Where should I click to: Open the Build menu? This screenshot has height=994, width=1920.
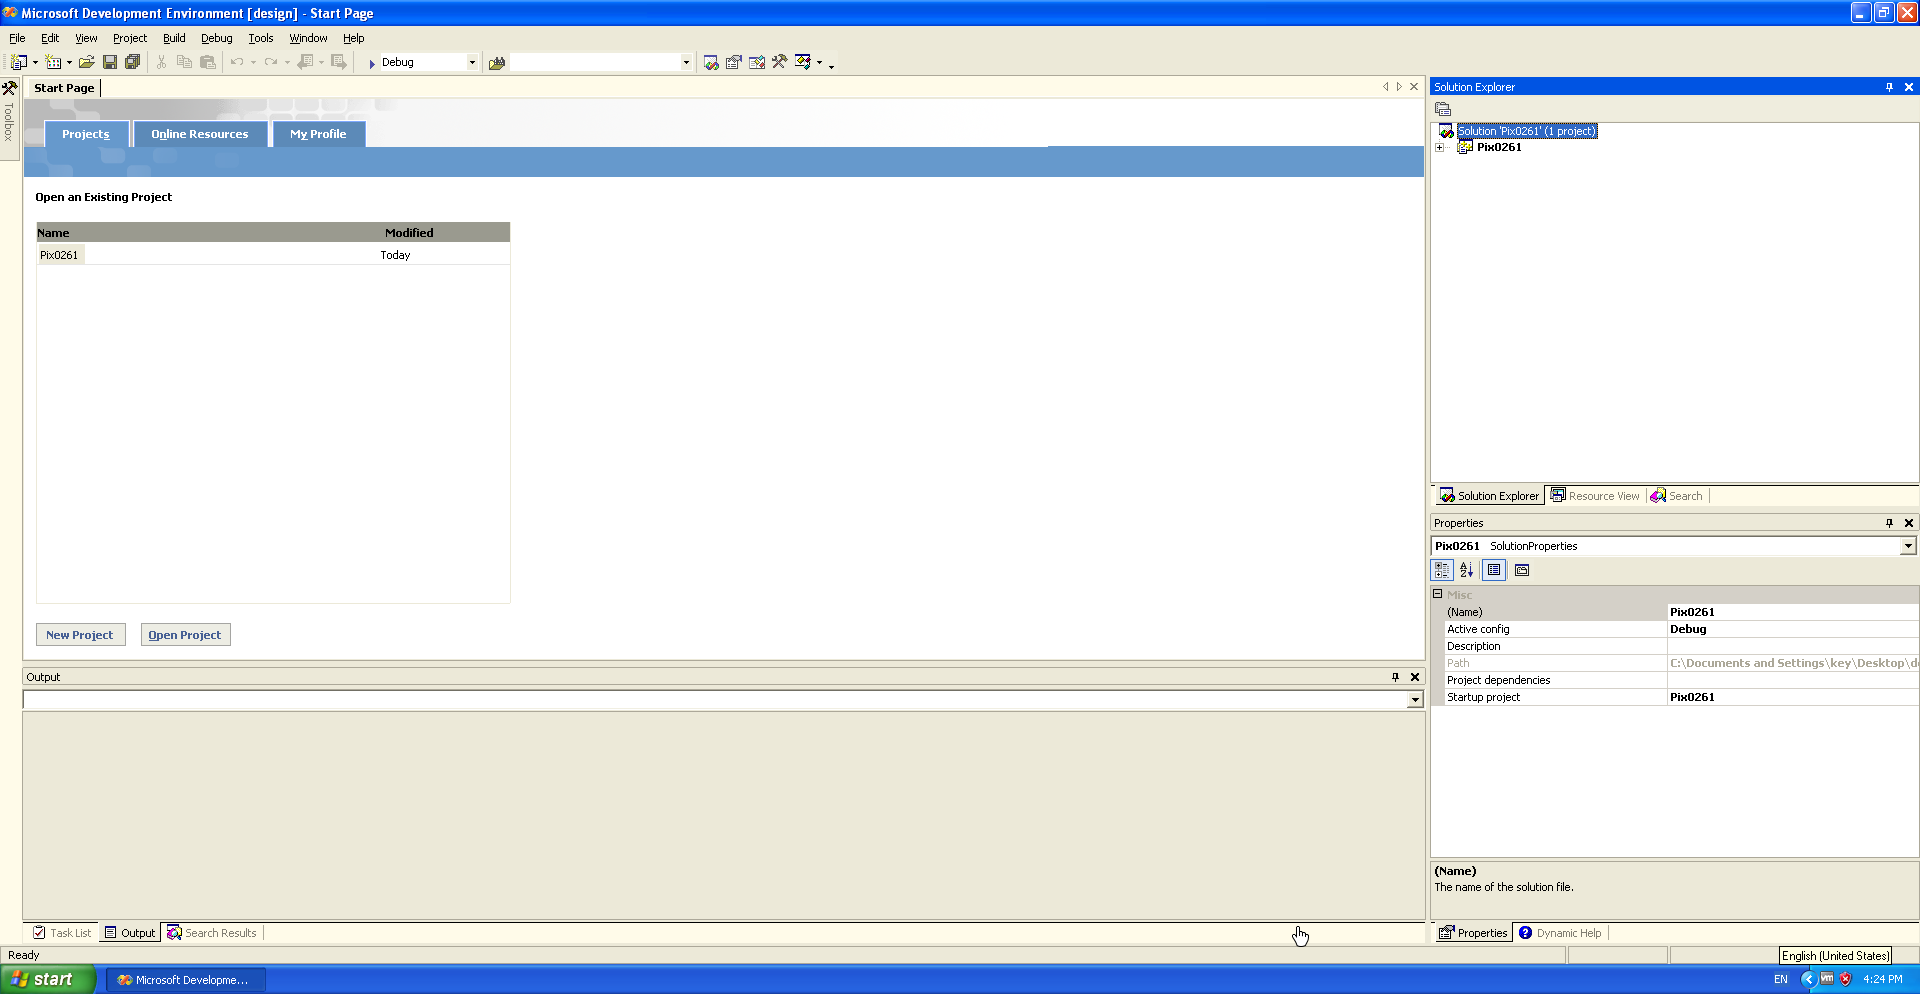(174, 38)
